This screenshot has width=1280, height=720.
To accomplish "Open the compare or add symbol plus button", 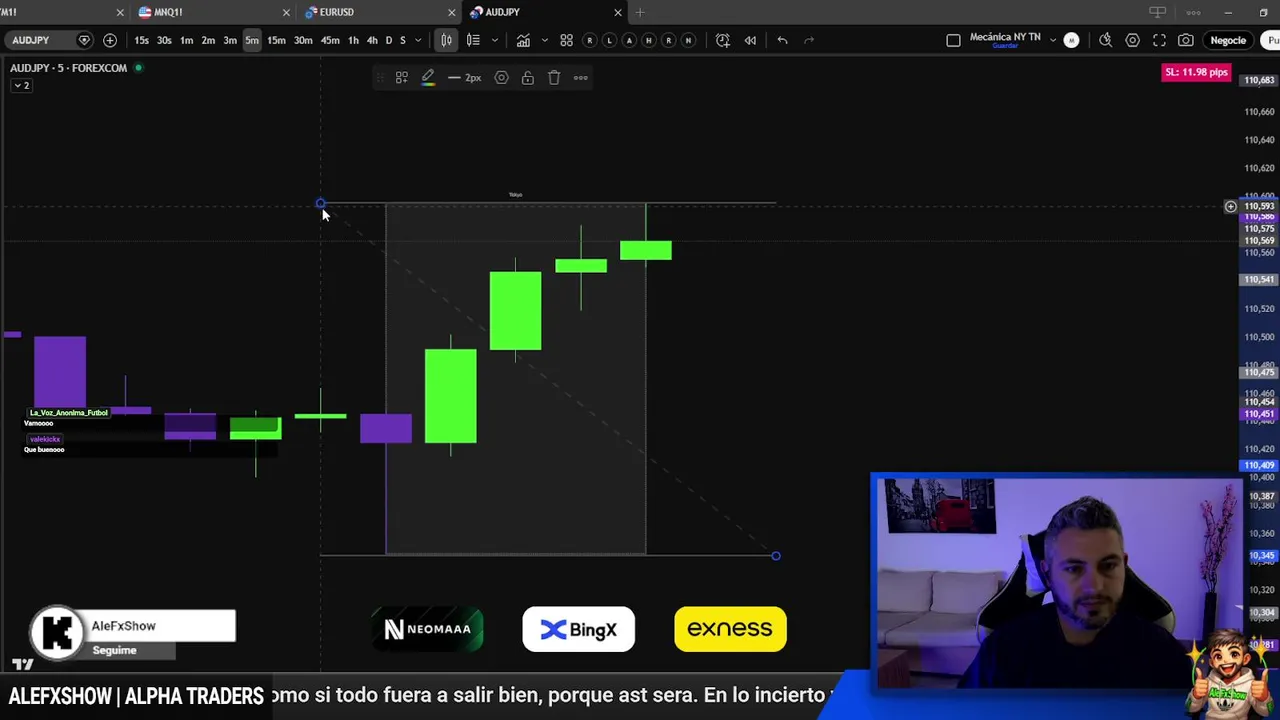I will [110, 40].
